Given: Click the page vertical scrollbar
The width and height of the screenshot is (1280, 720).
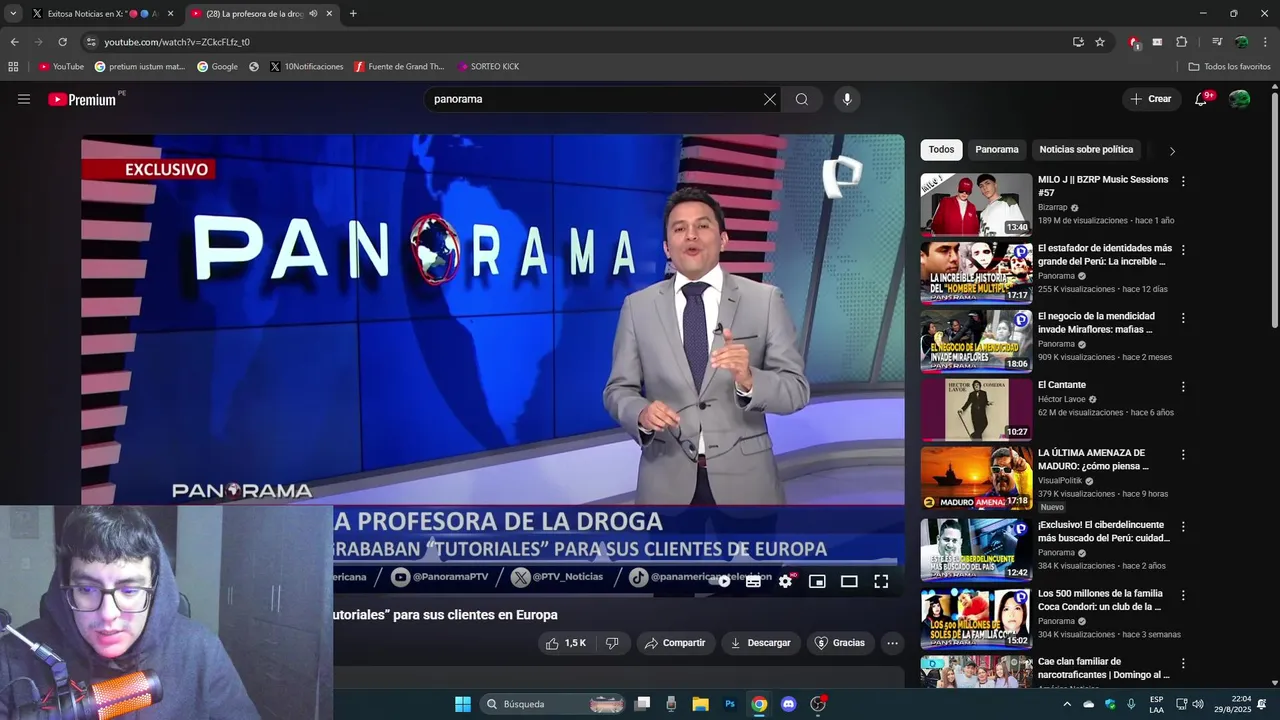Looking at the screenshot, I should (x=1274, y=210).
